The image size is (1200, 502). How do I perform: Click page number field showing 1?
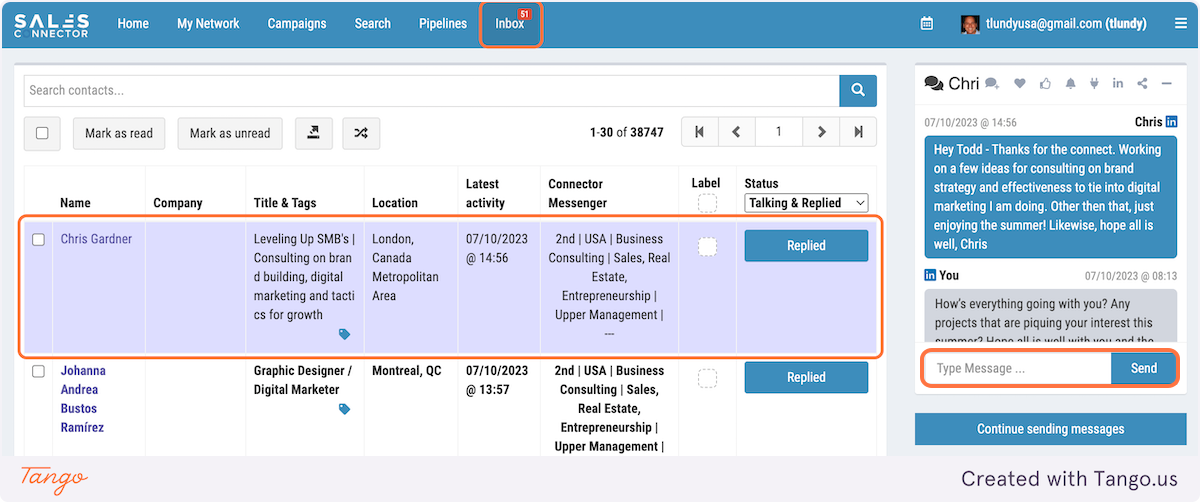(779, 132)
